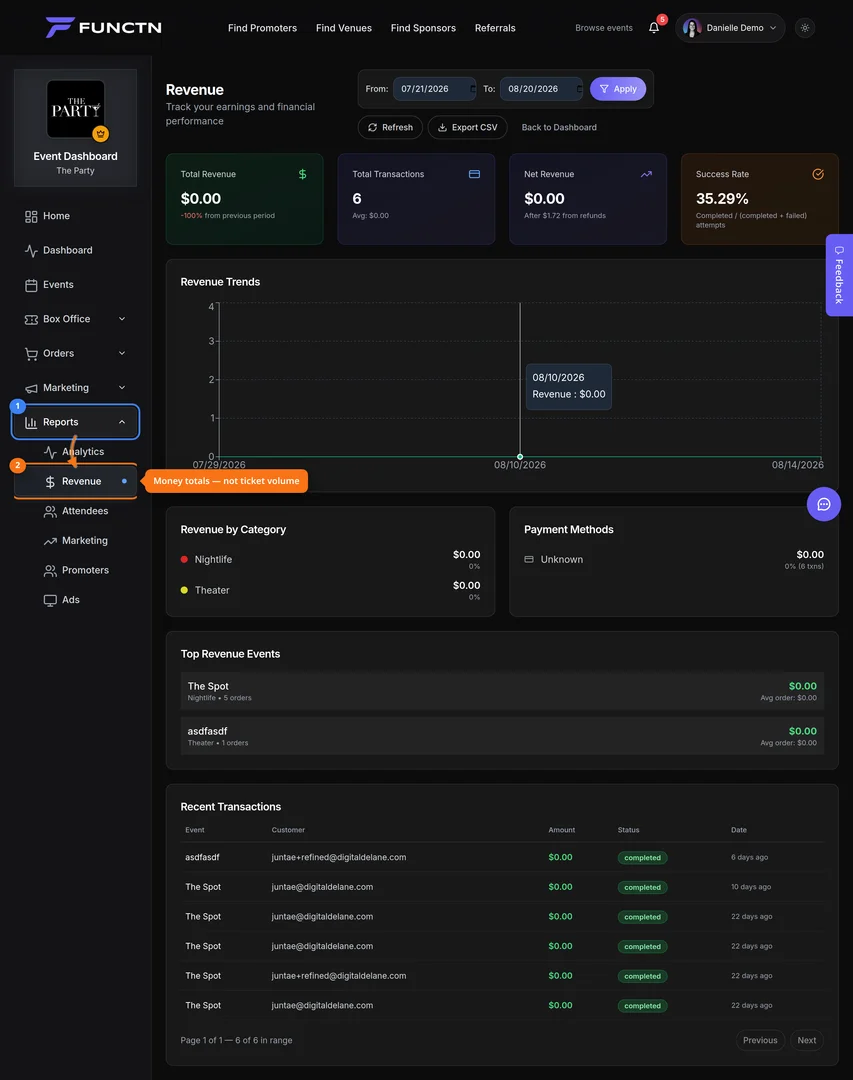Click the Next pagination button
Image resolution: width=853 pixels, height=1080 pixels.
(x=806, y=1041)
